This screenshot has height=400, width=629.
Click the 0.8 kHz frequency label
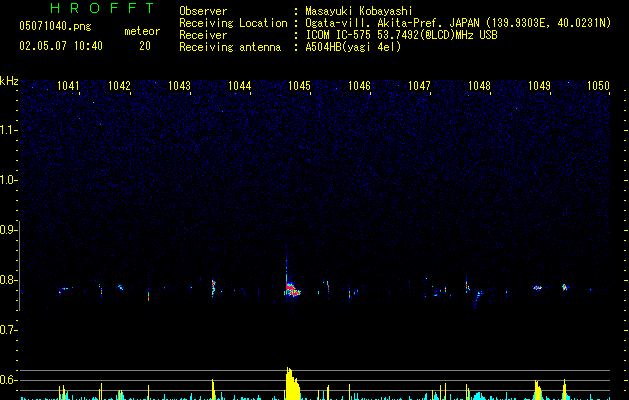[x=8, y=280]
